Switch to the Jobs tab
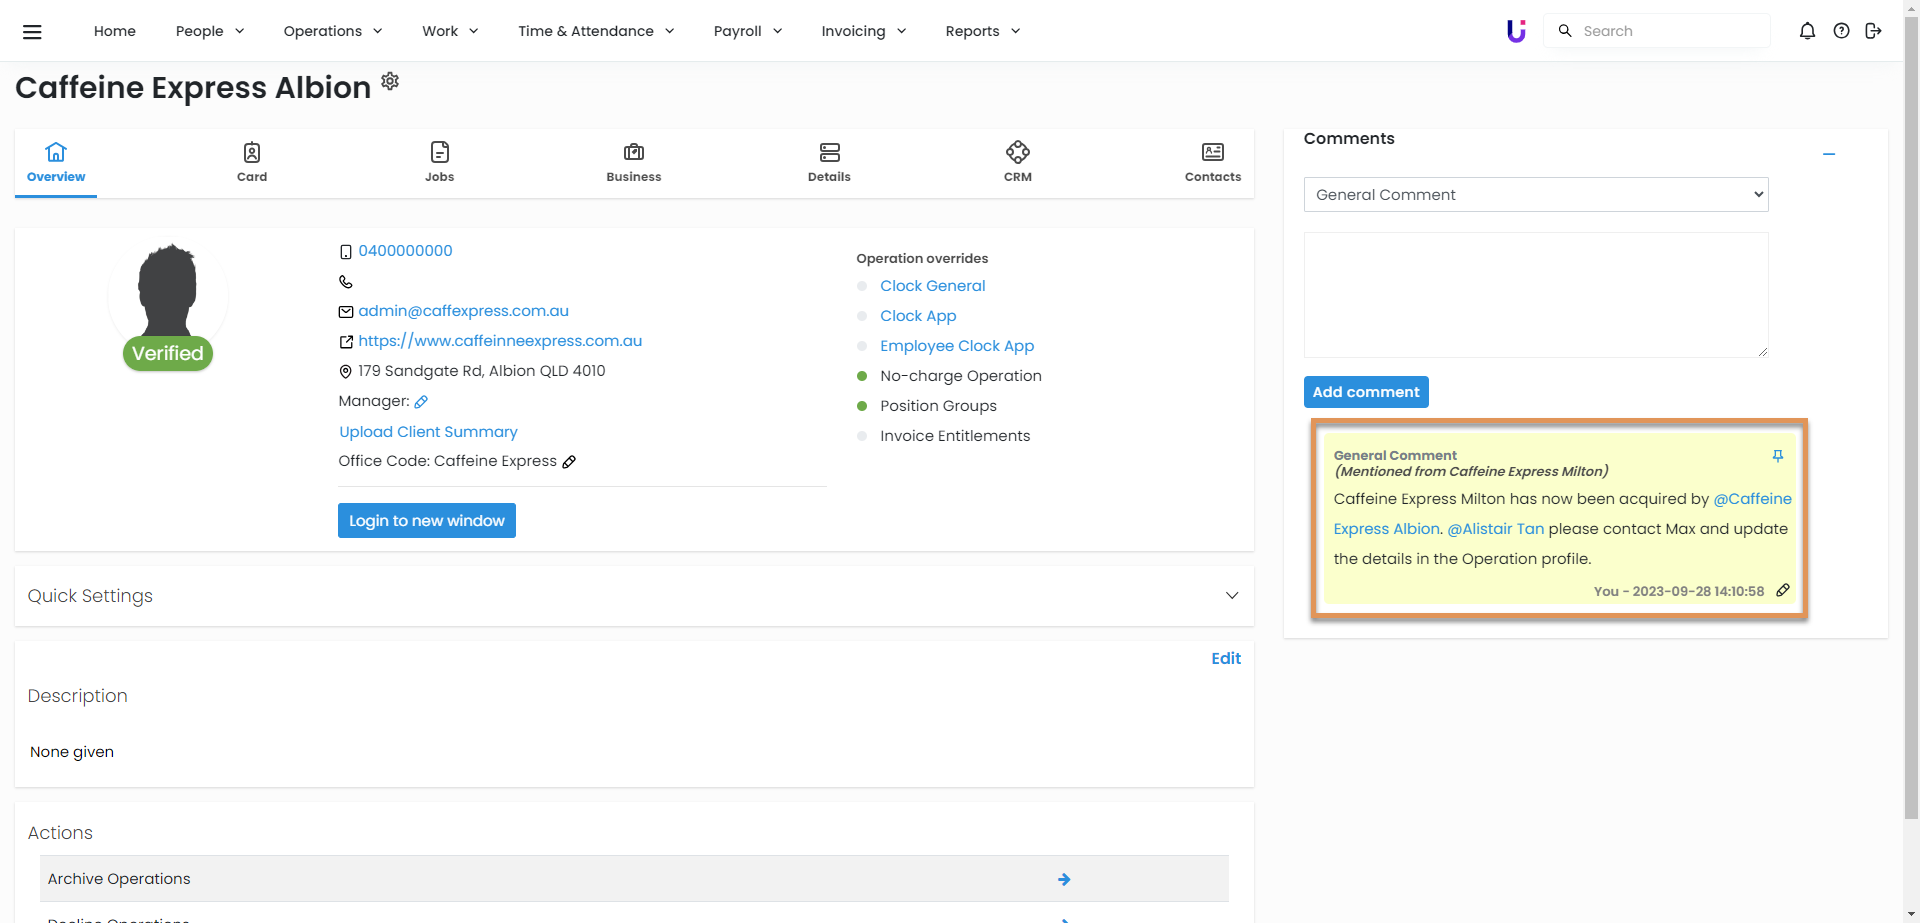The height and width of the screenshot is (923, 1920). click(439, 162)
